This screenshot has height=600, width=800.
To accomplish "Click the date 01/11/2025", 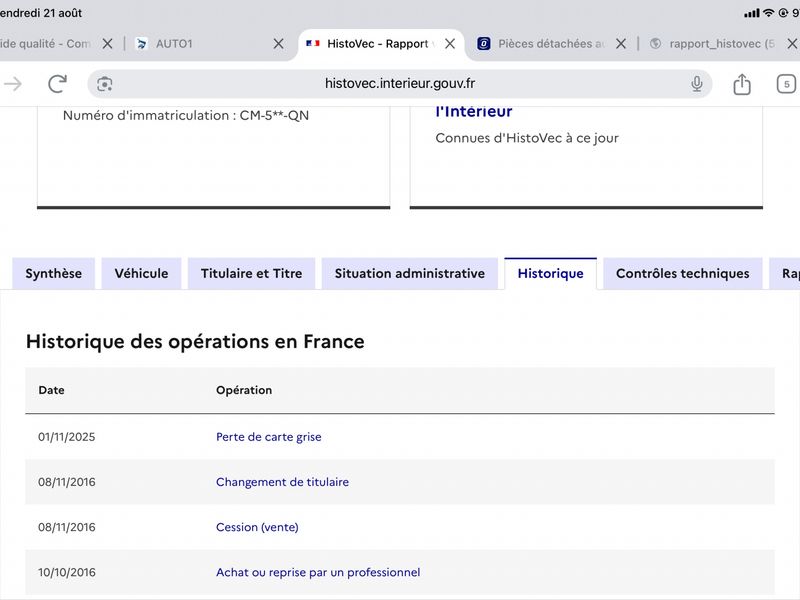I will tap(66, 437).
